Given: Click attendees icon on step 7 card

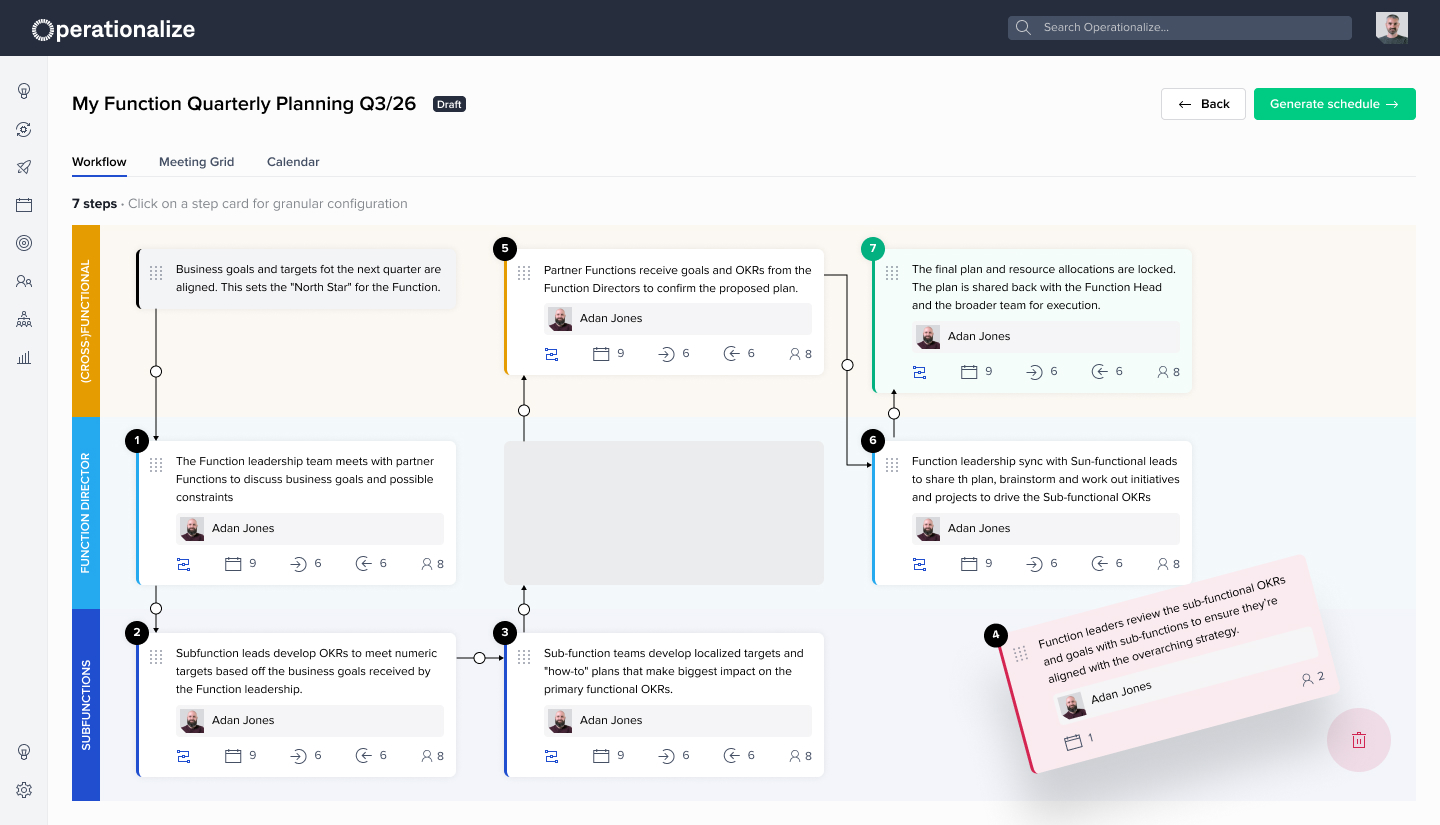Looking at the screenshot, I should click(1163, 372).
